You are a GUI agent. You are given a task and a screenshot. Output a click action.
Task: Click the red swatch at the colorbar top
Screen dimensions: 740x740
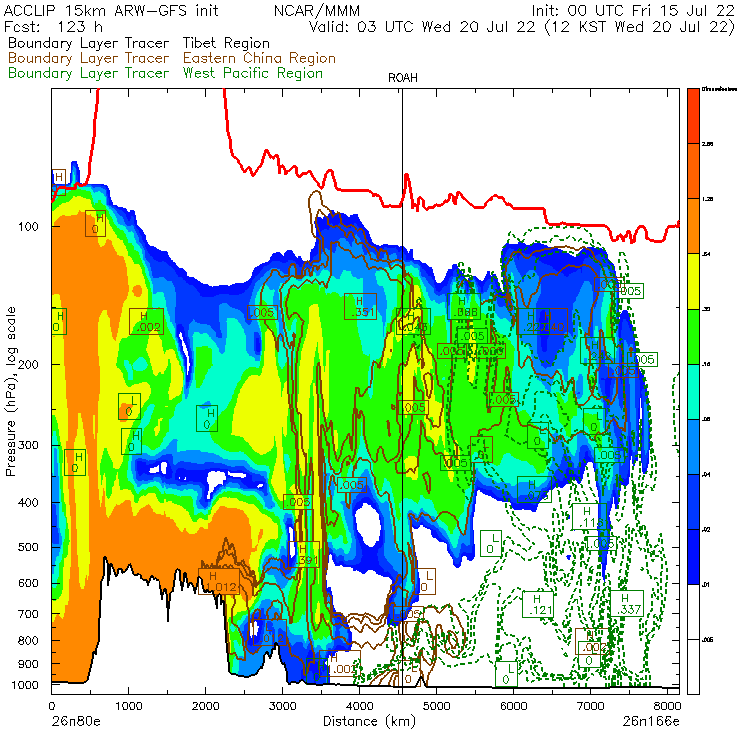[693, 116]
